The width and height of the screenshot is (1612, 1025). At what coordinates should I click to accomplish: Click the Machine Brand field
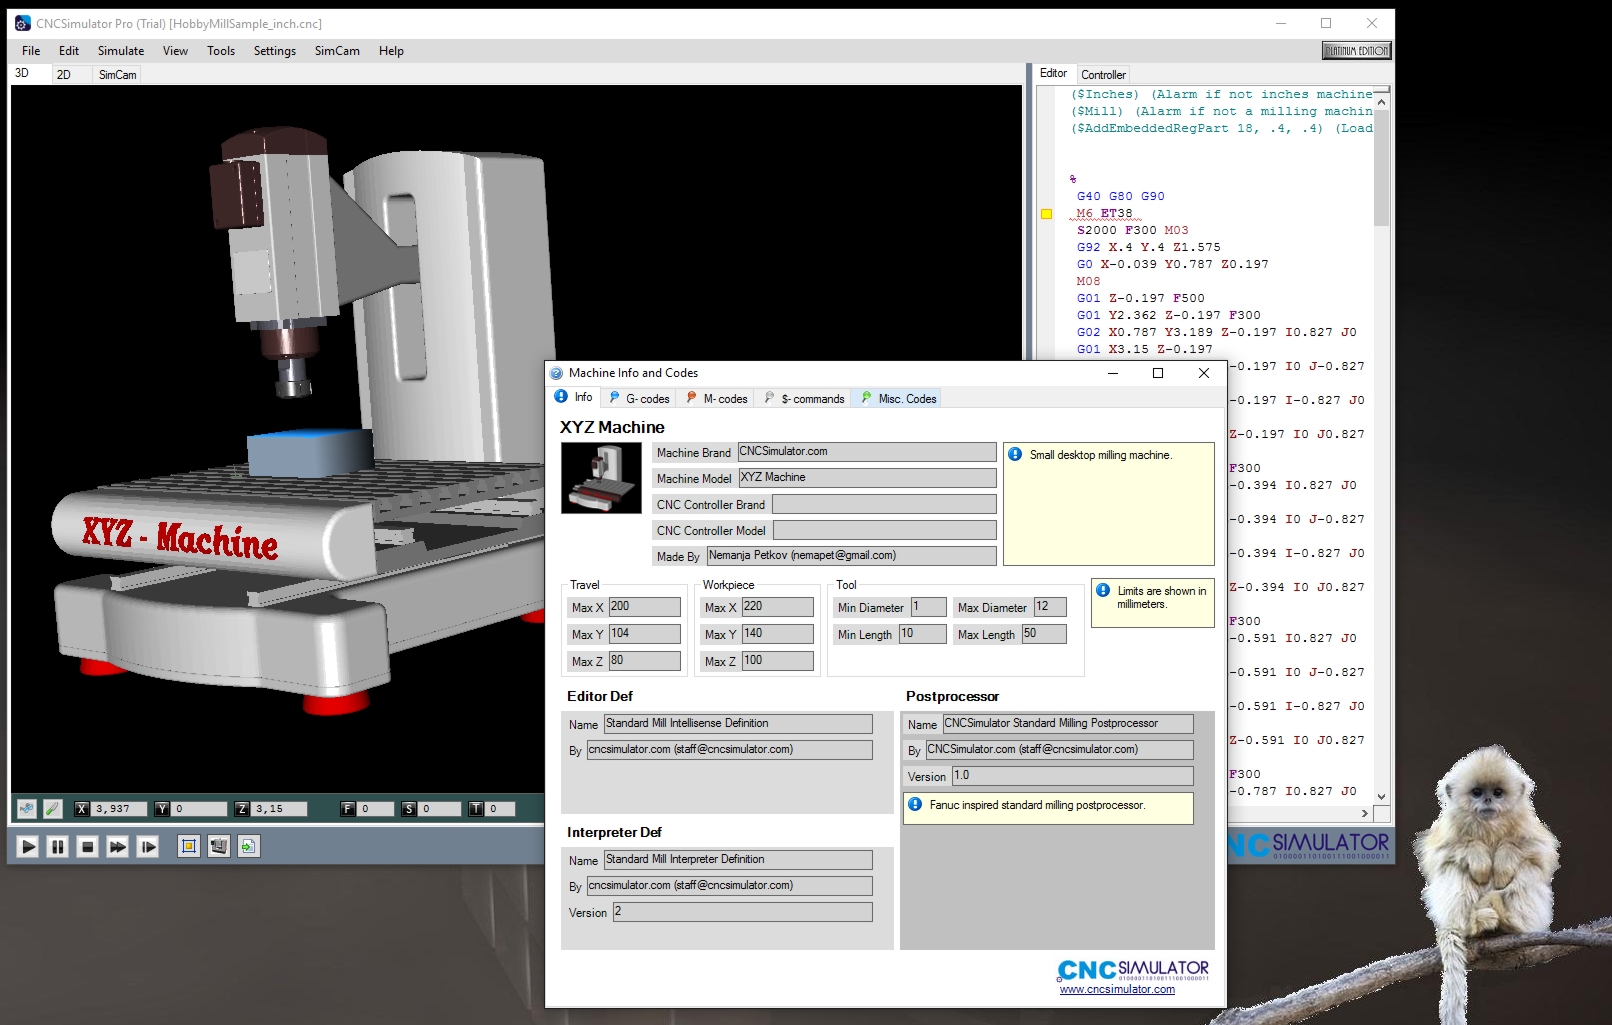coord(867,452)
